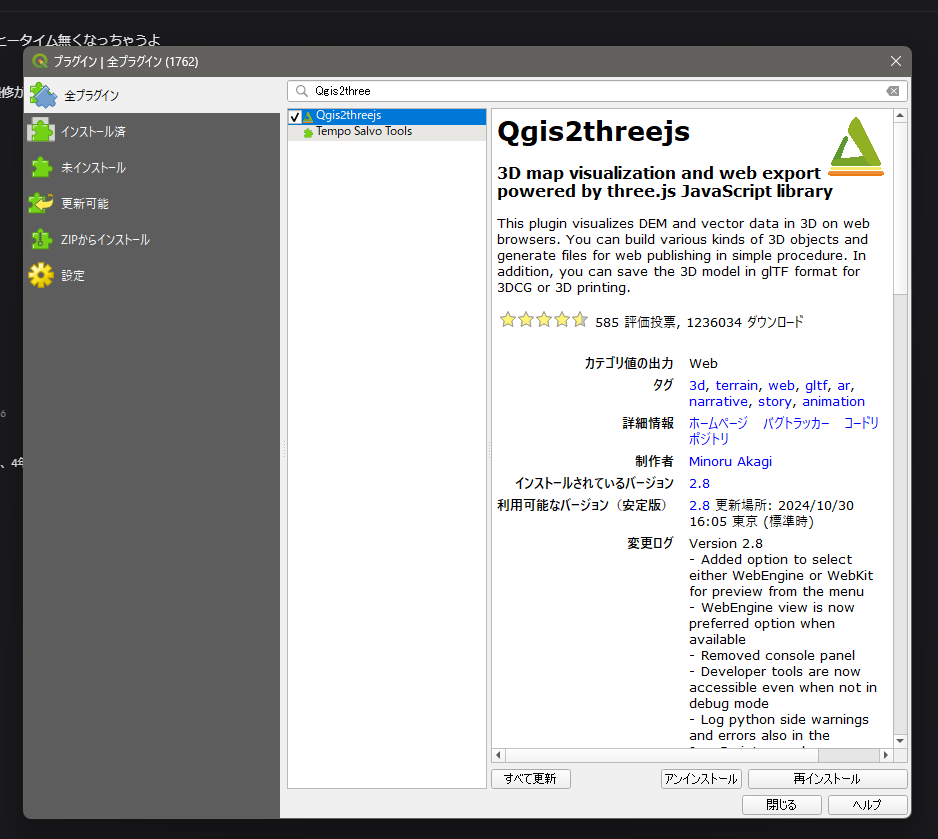938x839 pixels.
Task: Click the five-star rating
Action: (544, 320)
